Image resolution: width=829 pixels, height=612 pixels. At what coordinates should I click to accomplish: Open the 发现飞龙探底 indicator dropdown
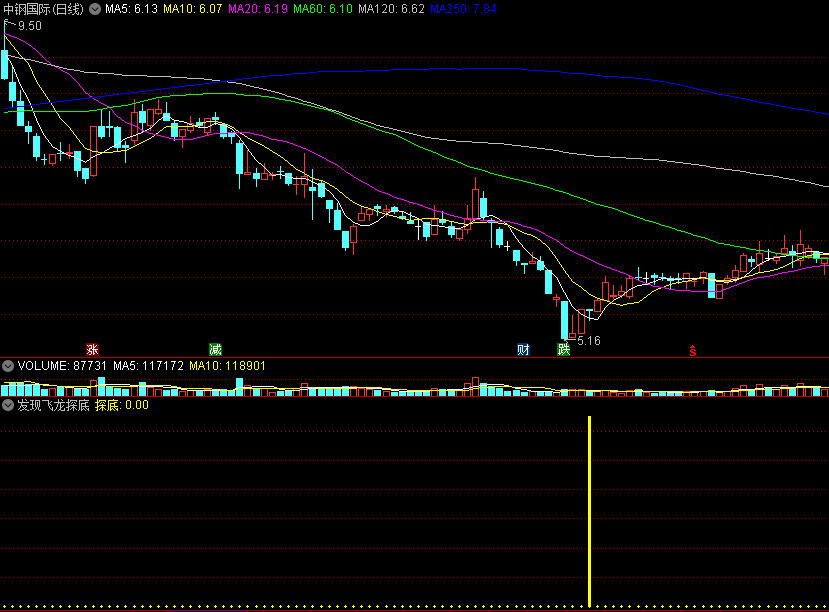[x=8, y=405]
